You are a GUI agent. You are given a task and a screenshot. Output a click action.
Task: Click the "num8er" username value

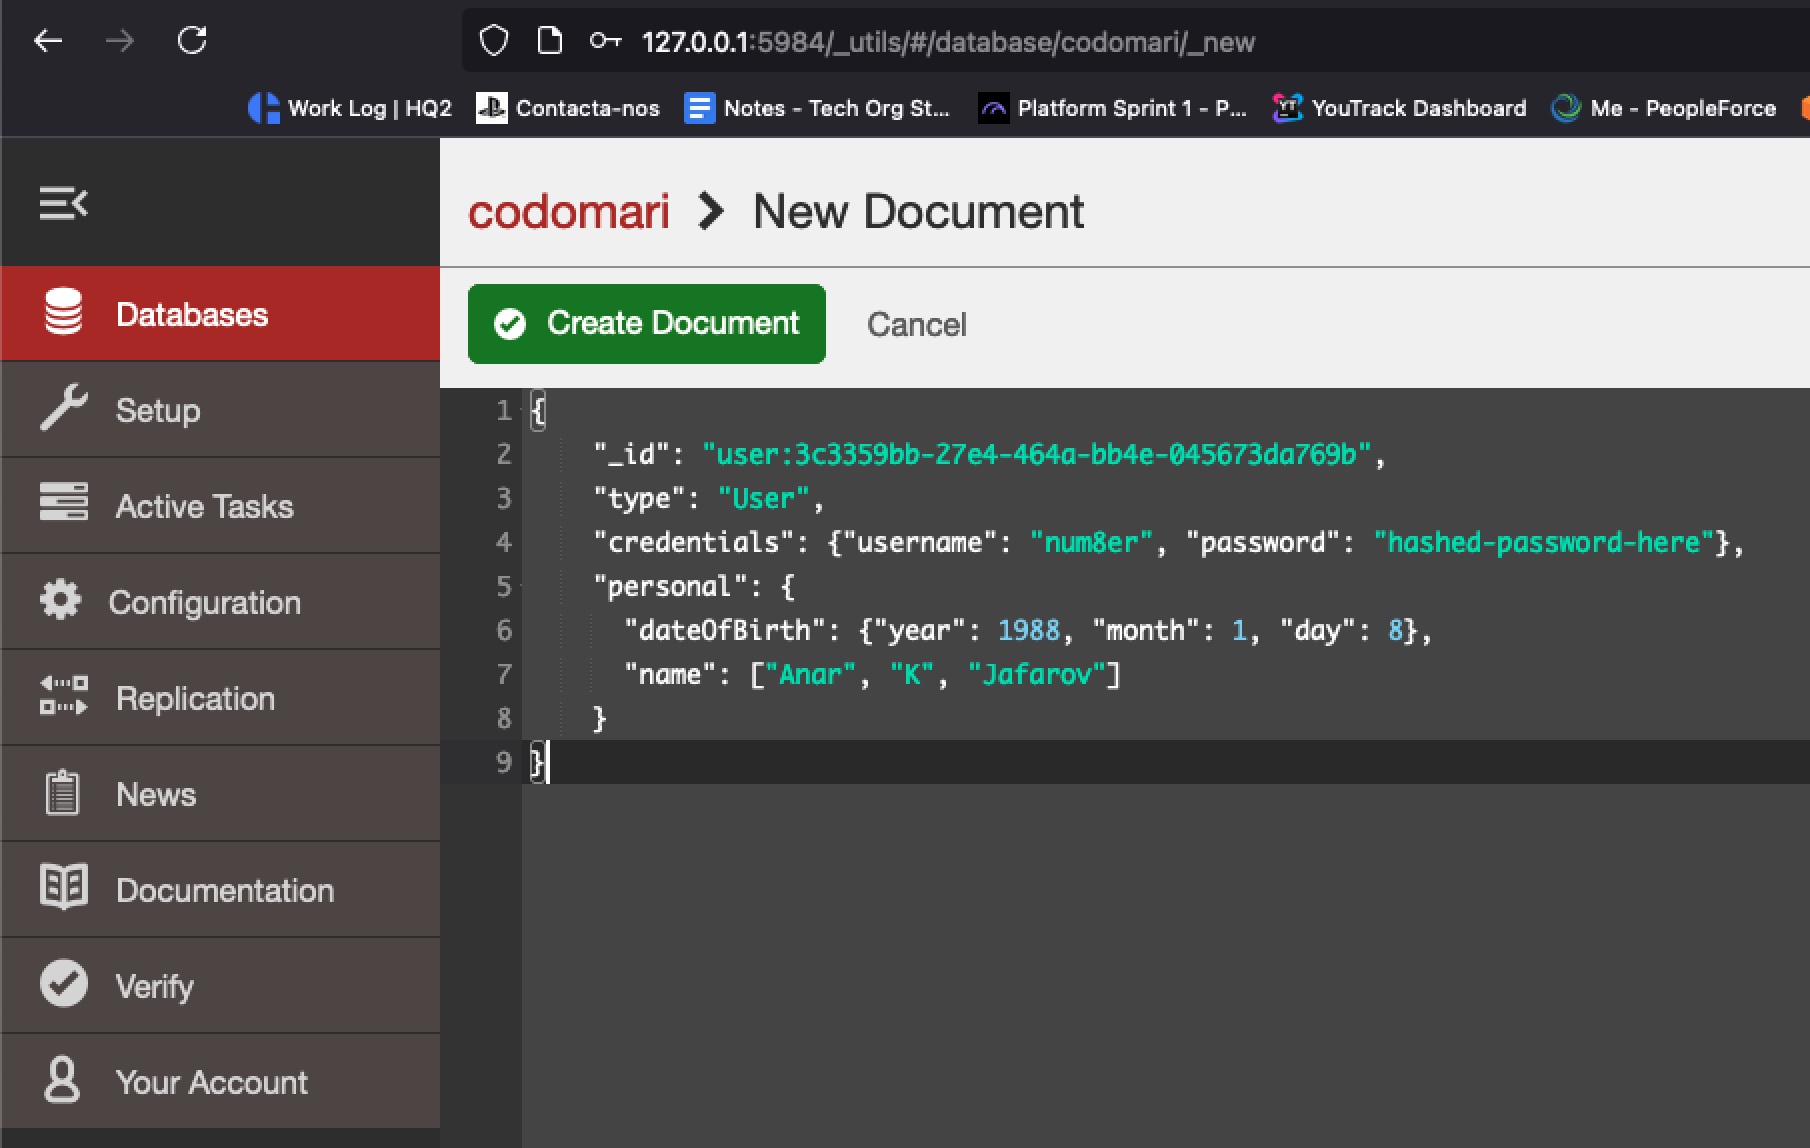click(x=1091, y=542)
